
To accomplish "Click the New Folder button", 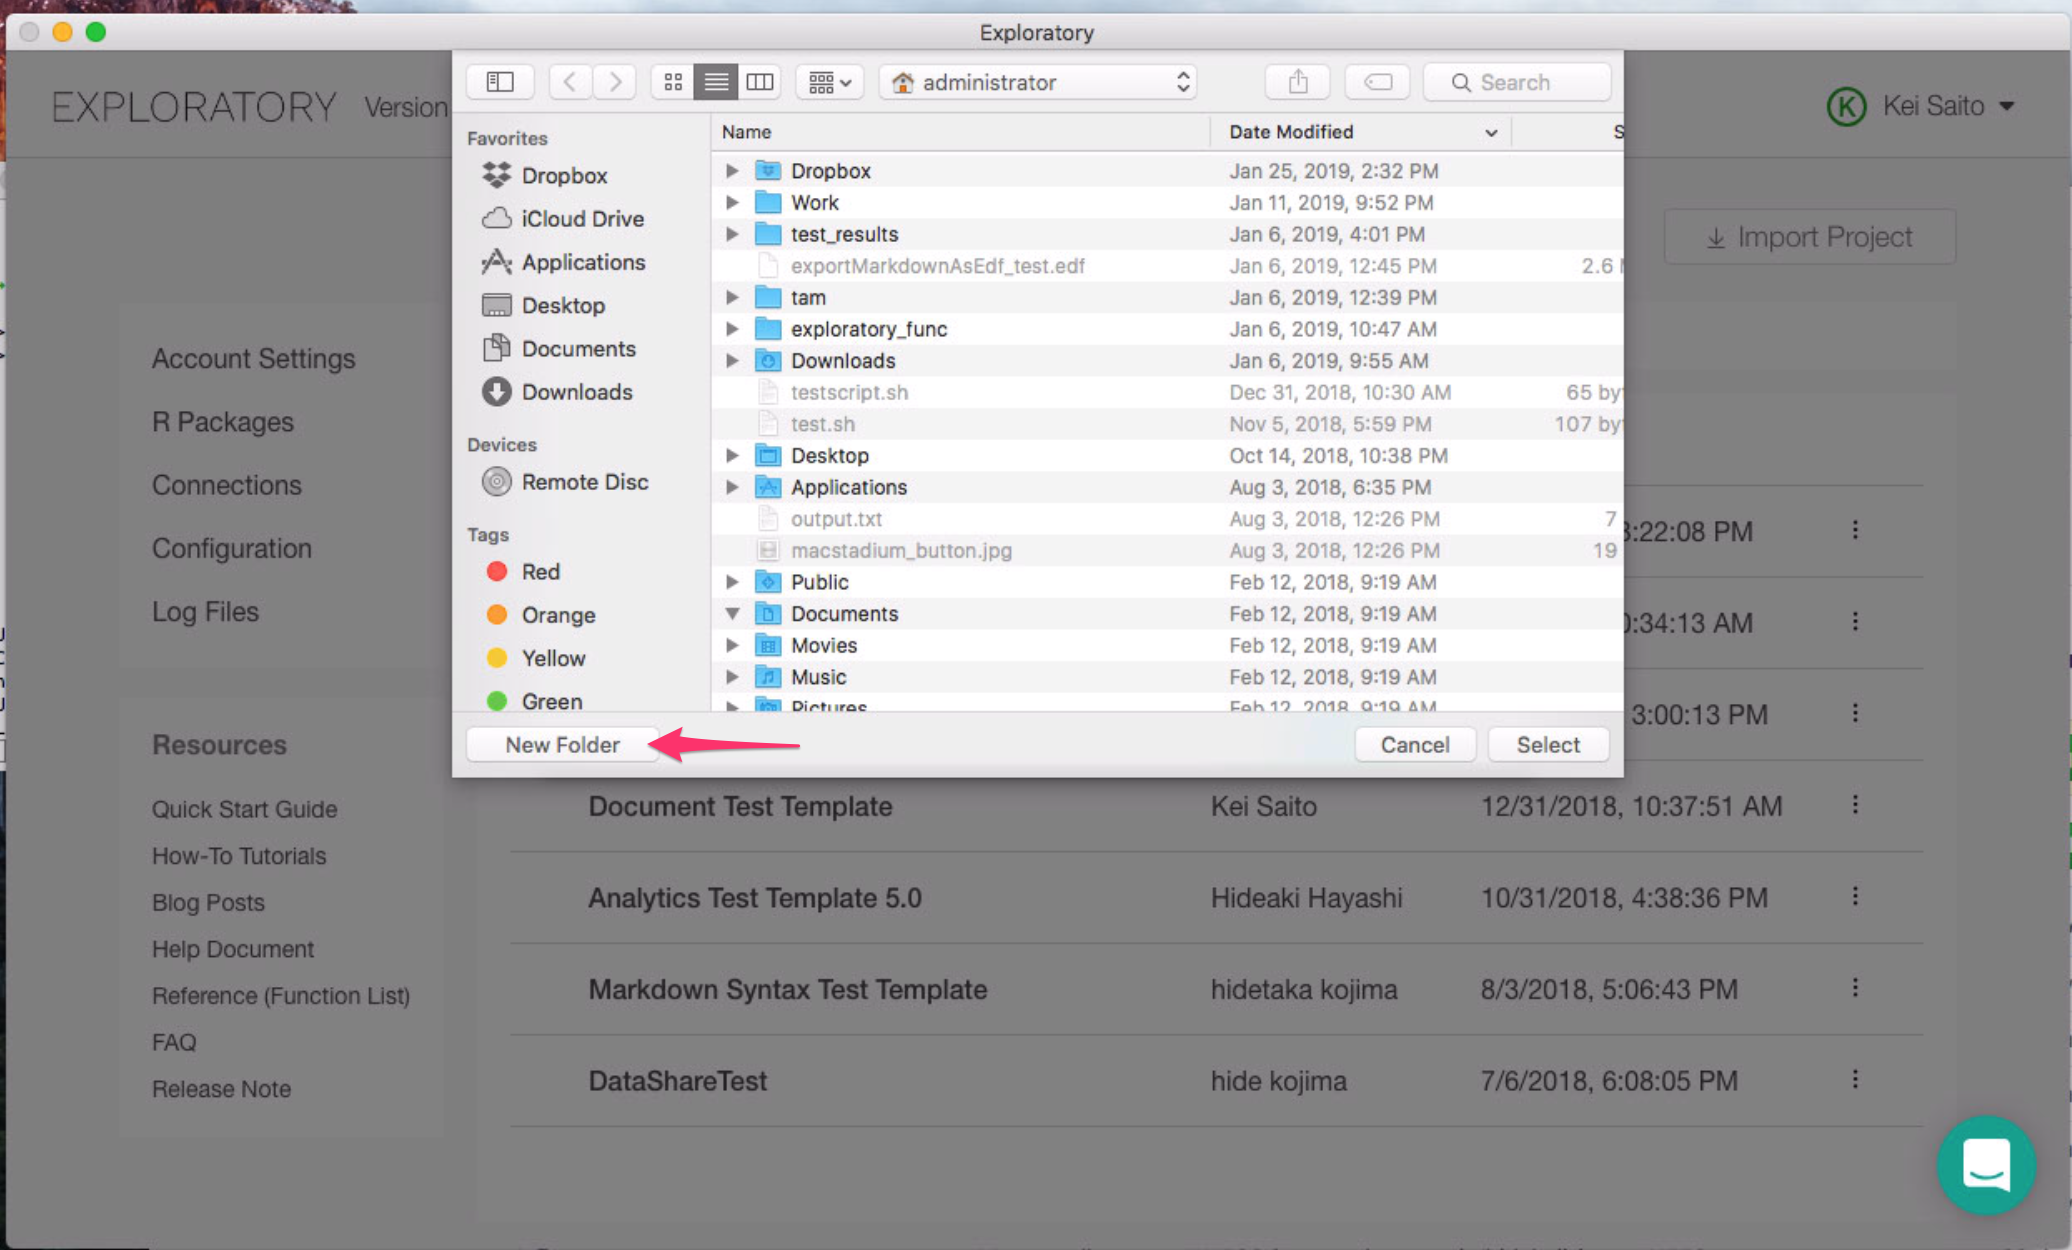I will 562,744.
